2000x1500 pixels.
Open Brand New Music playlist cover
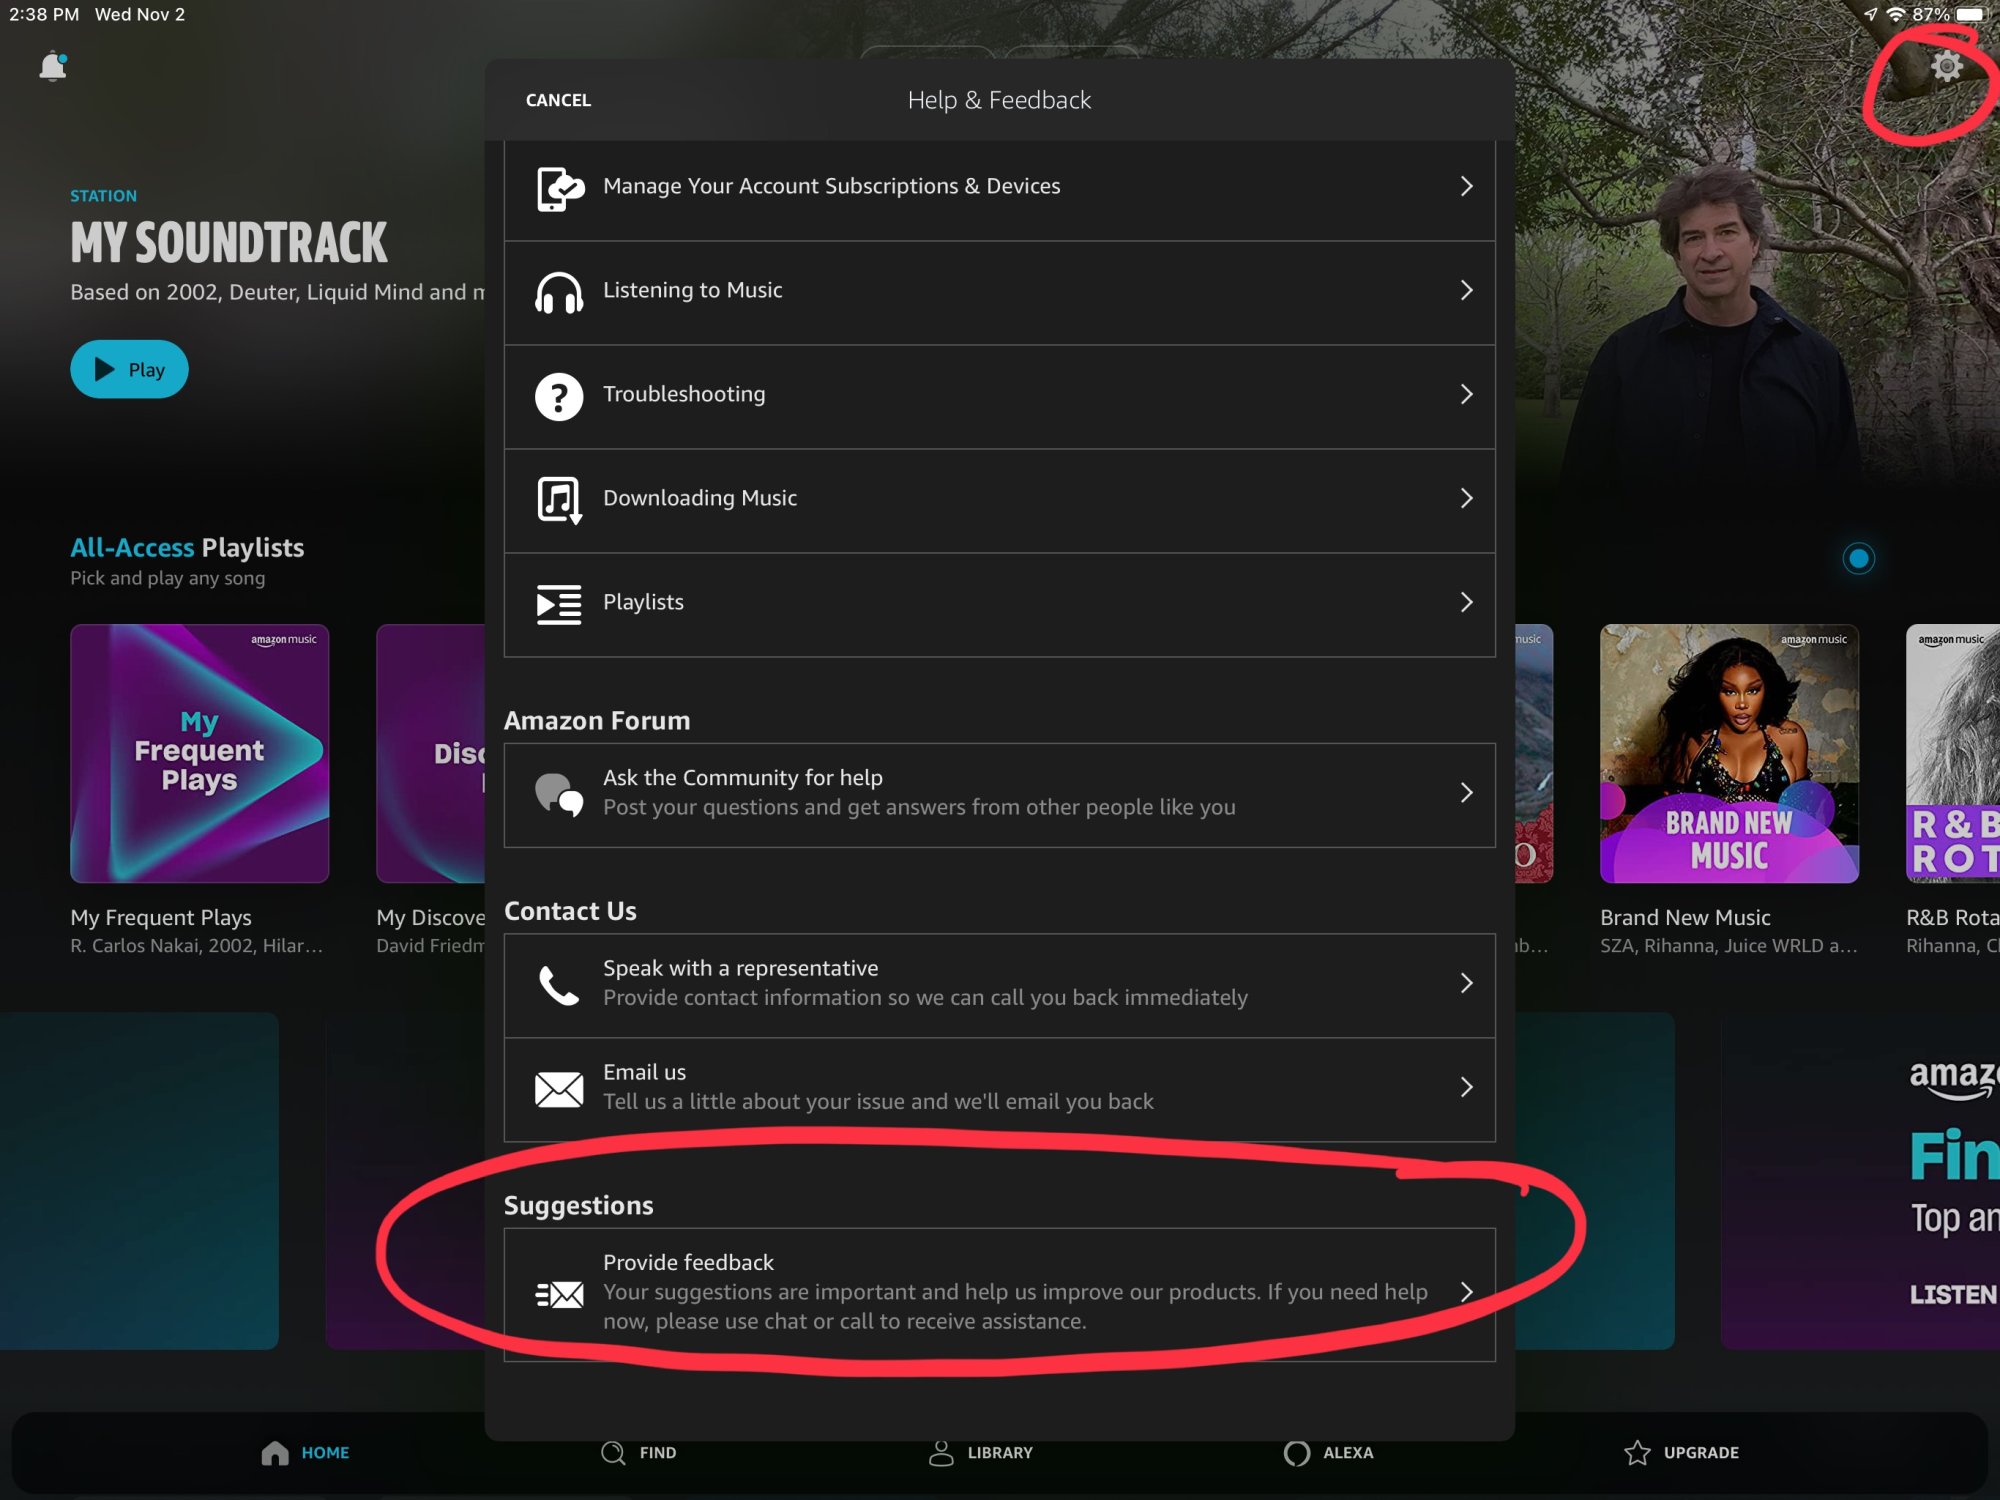pos(1729,754)
